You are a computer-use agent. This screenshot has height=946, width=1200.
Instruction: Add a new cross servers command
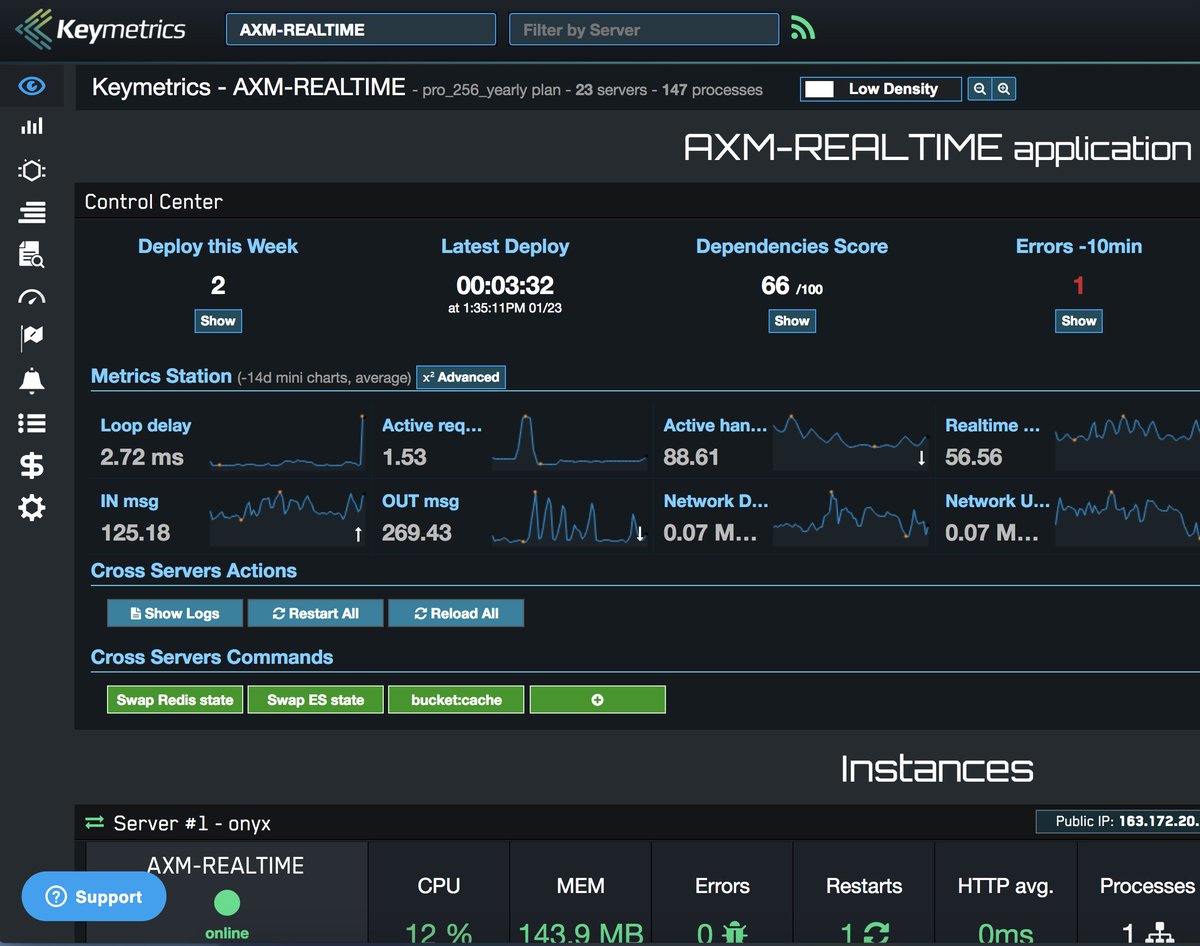[597, 699]
